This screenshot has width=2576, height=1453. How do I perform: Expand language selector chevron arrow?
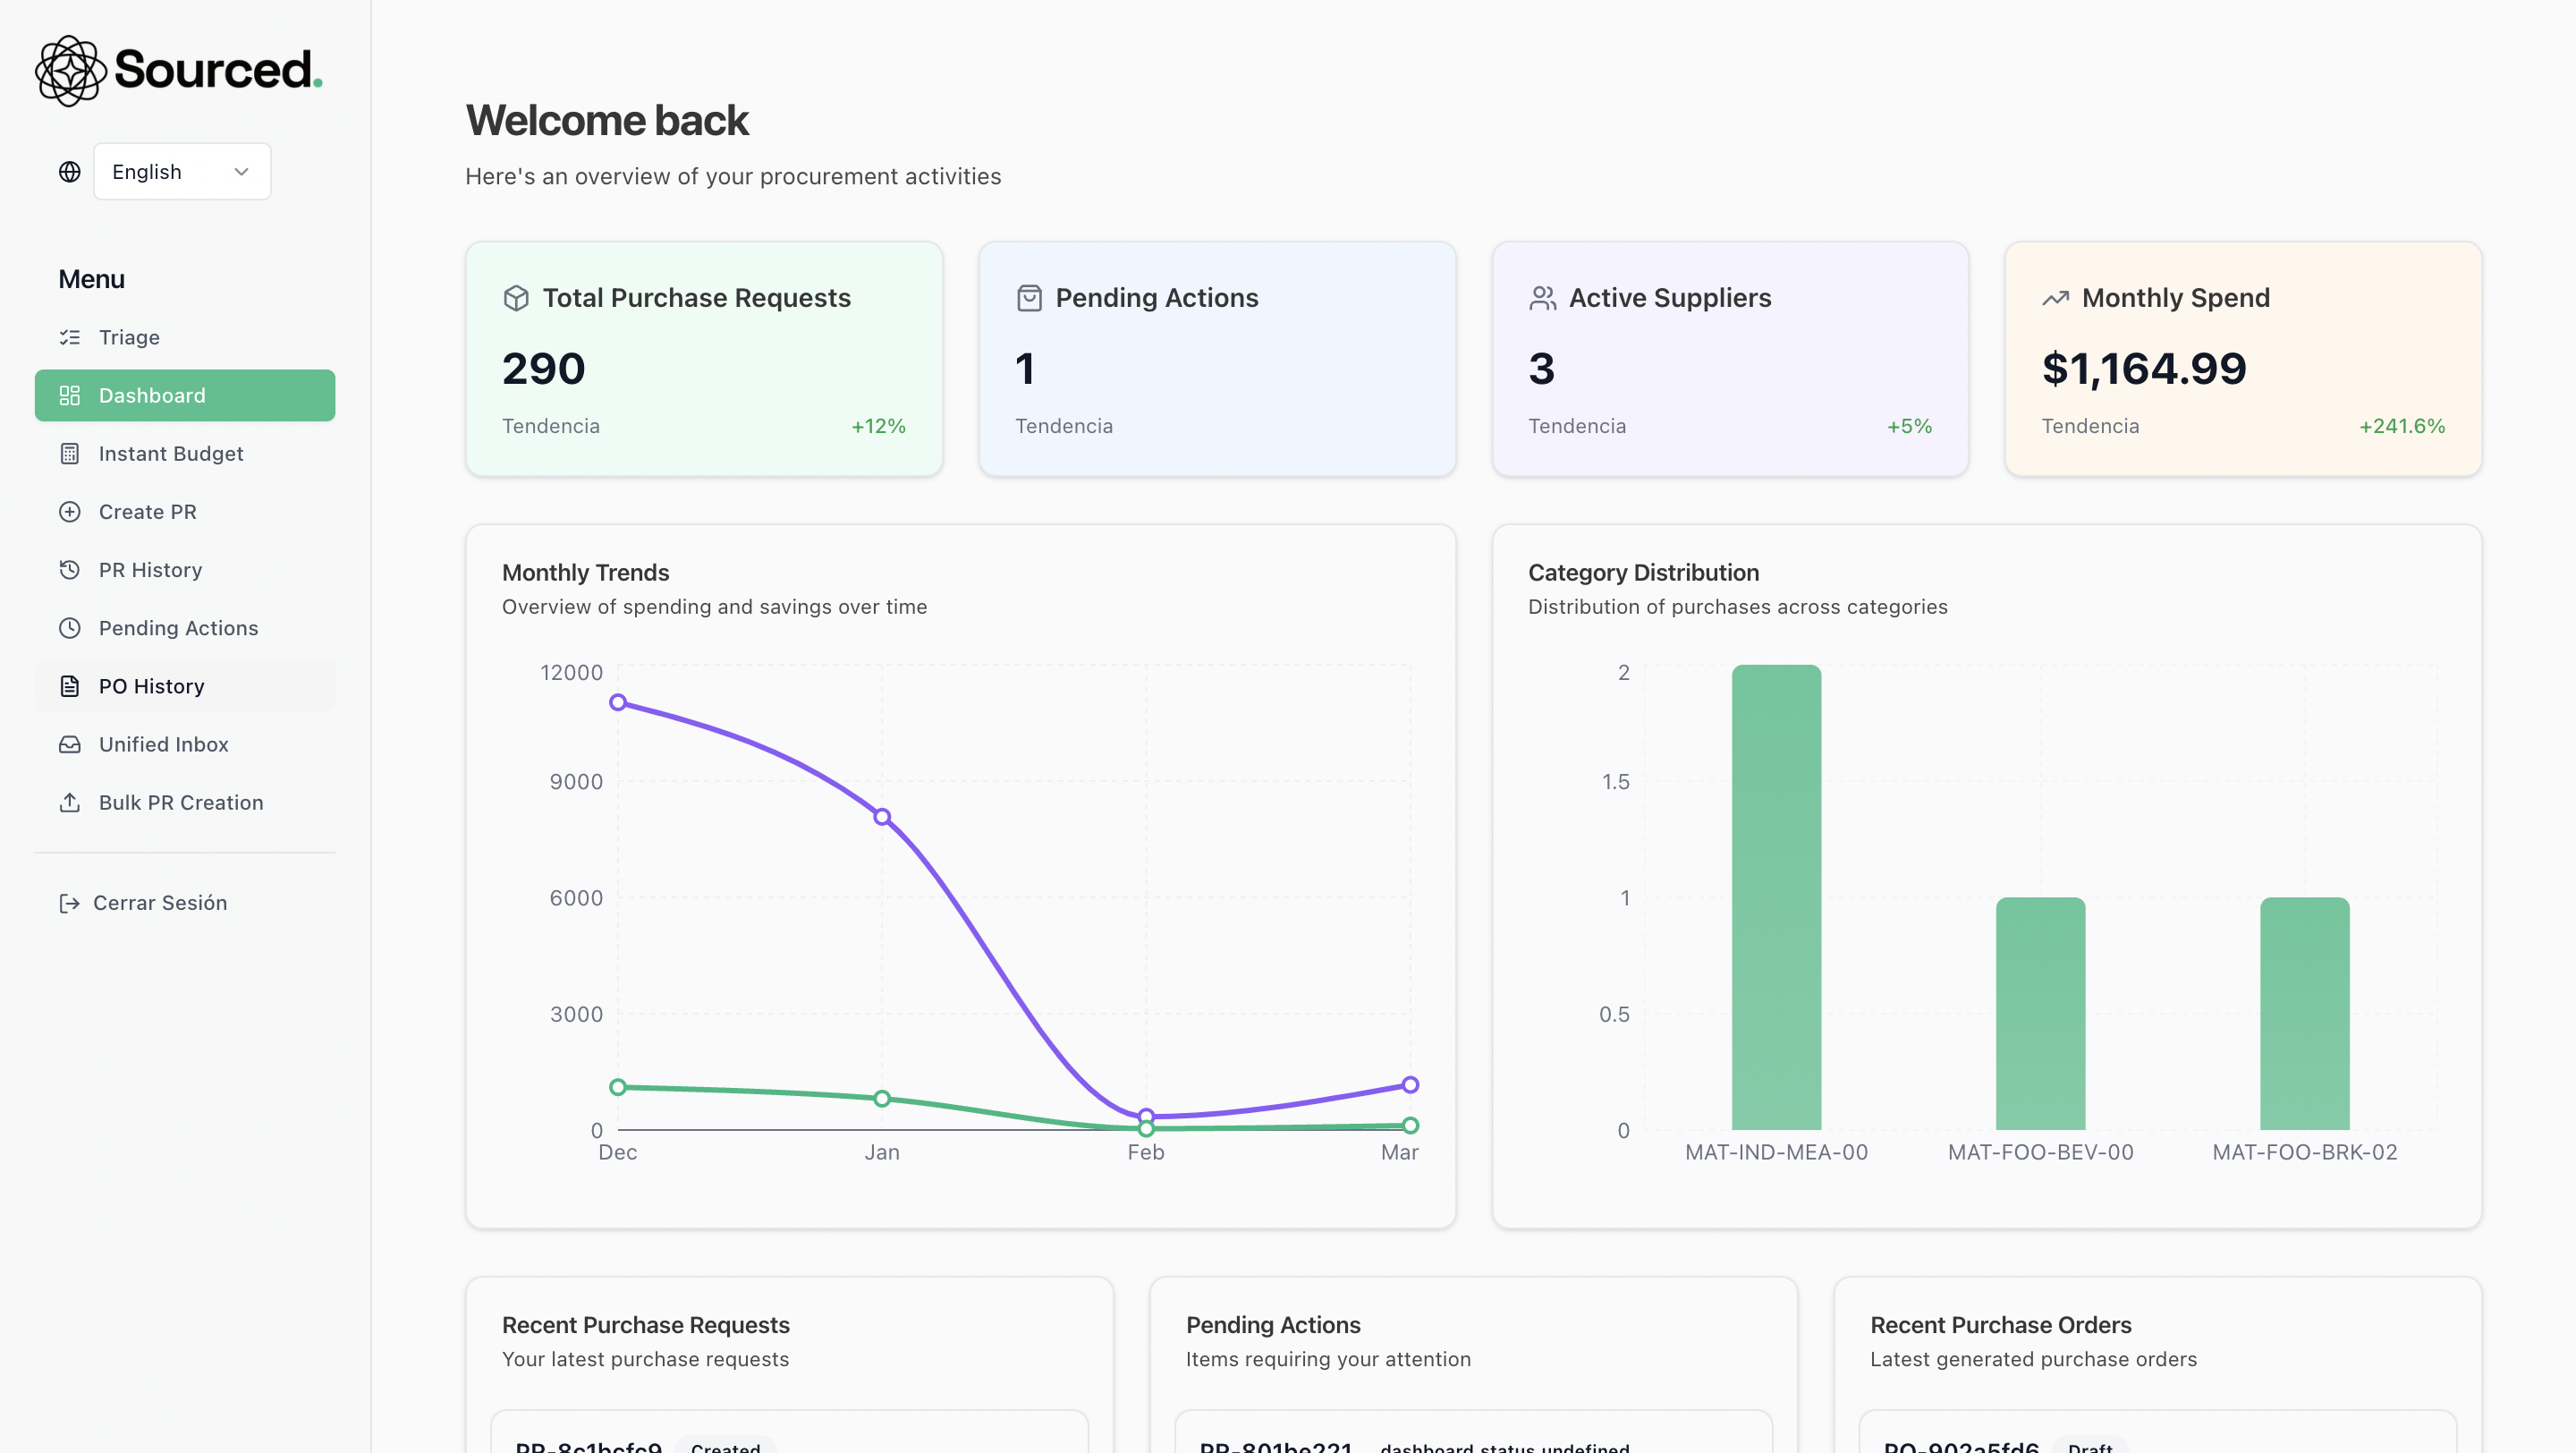[241, 172]
